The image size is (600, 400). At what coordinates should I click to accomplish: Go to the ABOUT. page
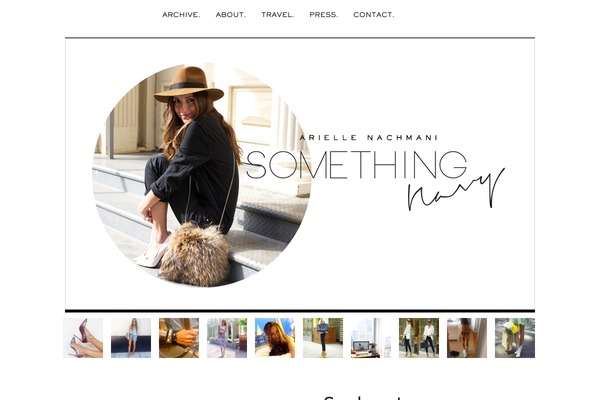(231, 15)
